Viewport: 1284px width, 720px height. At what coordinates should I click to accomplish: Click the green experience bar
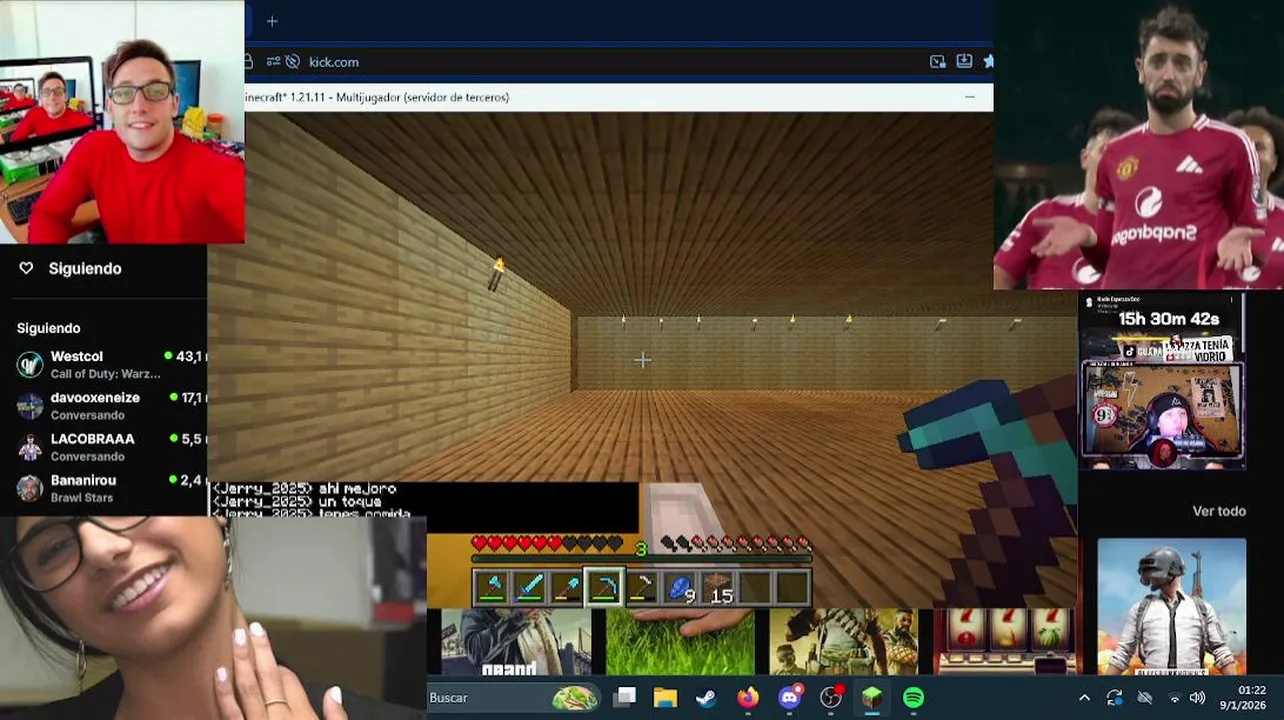pyautogui.click(x=641, y=560)
